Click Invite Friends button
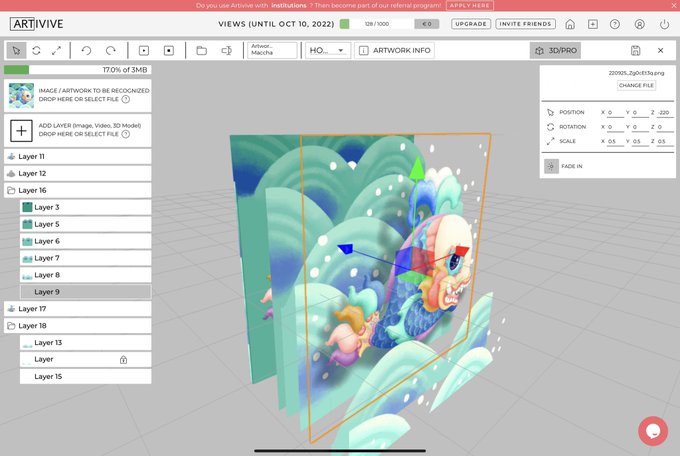Screen dimensions: 680x456 (x=525, y=24)
